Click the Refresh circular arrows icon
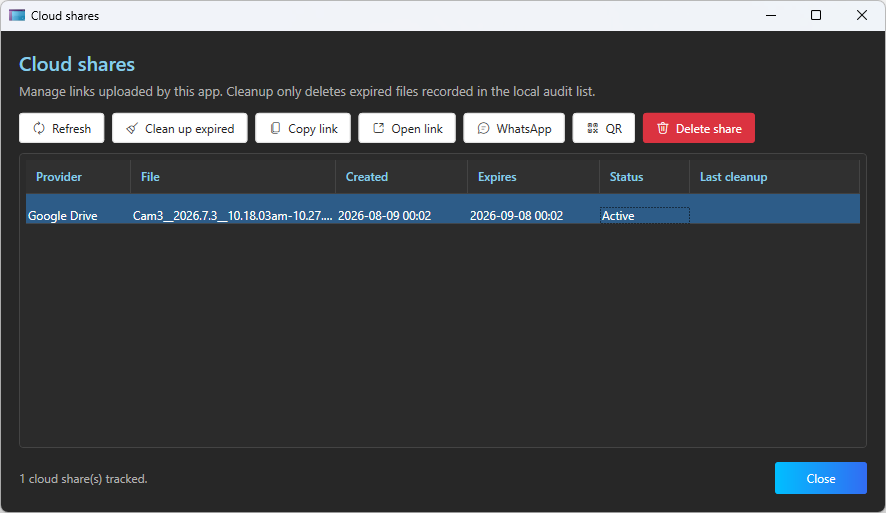This screenshot has width=886, height=513. (39, 128)
